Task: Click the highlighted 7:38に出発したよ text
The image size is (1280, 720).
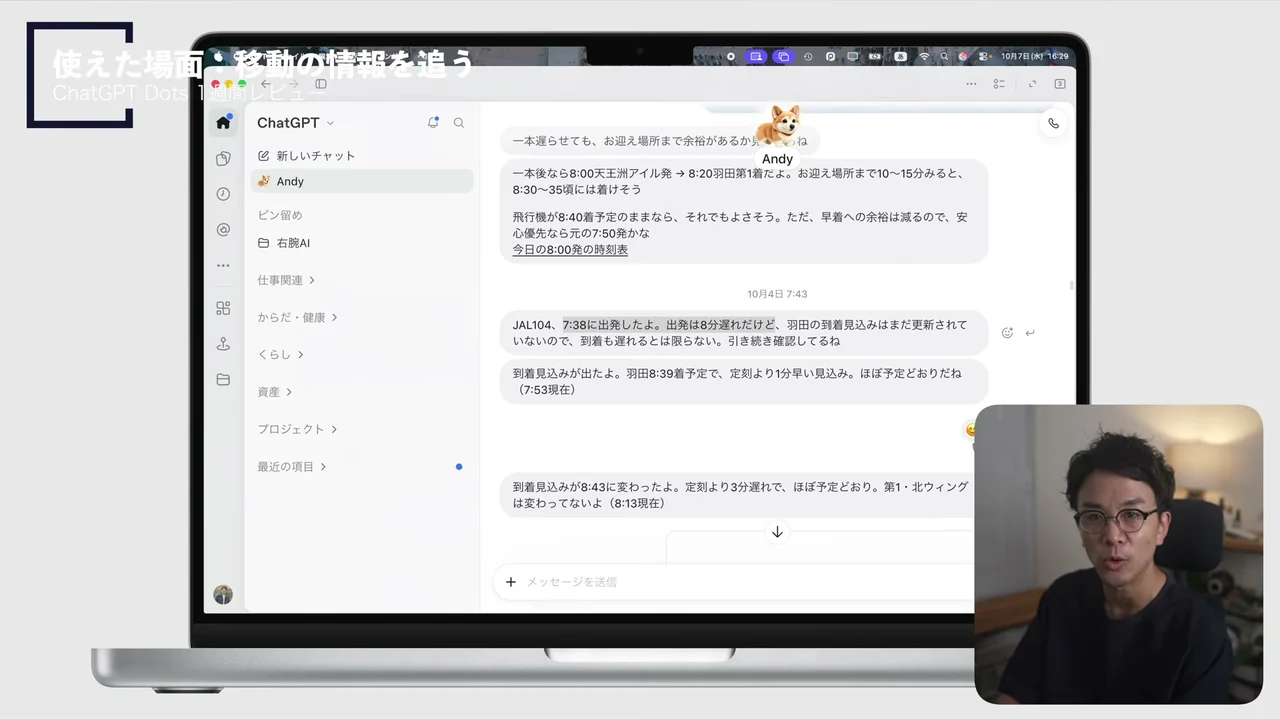Action: [668, 325]
